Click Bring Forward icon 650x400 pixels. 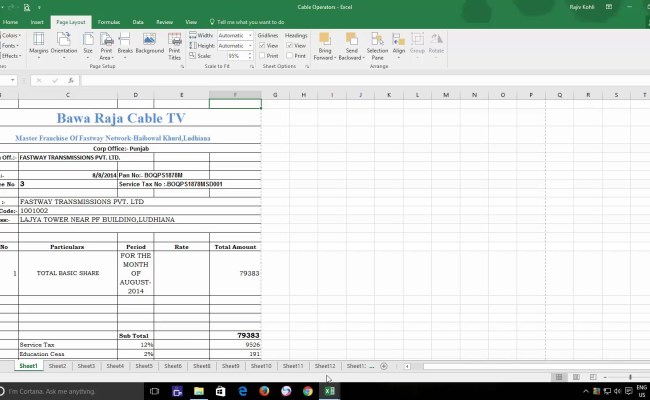(x=325, y=39)
